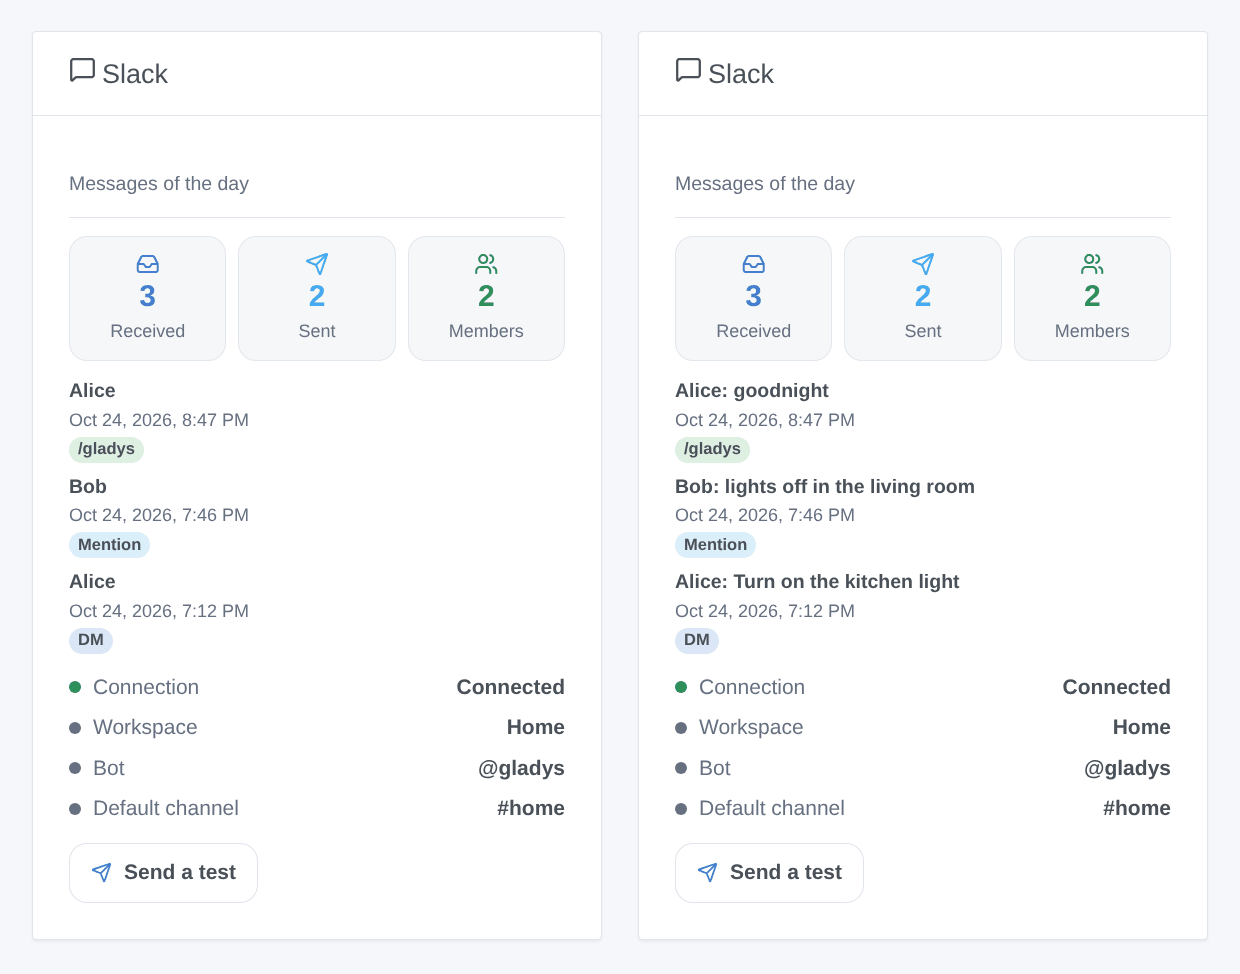Click the chat bubble icon in right Slack header
The image size is (1240, 974).
pyautogui.click(x=688, y=70)
